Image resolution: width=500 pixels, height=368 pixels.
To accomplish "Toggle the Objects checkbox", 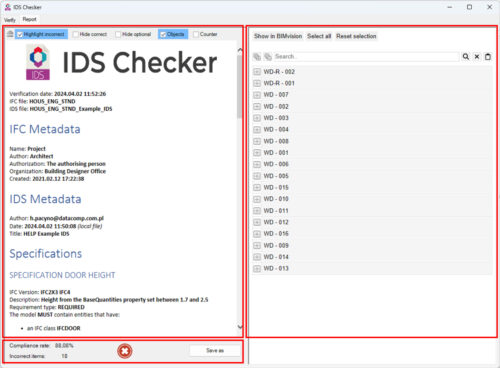I will [x=163, y=34].
